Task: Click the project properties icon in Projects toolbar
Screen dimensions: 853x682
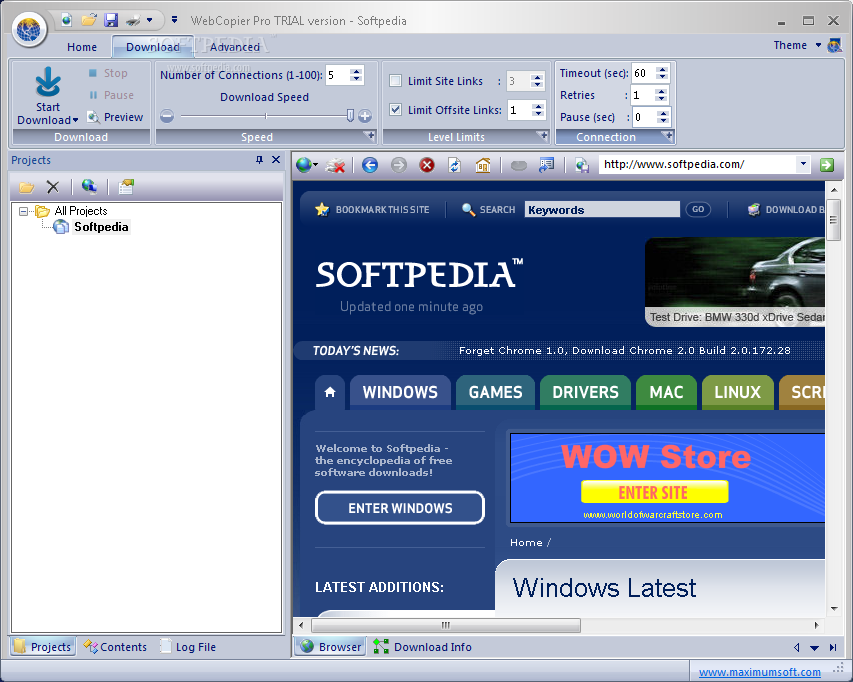Action: pyautogui.click(x=126, y=187)
